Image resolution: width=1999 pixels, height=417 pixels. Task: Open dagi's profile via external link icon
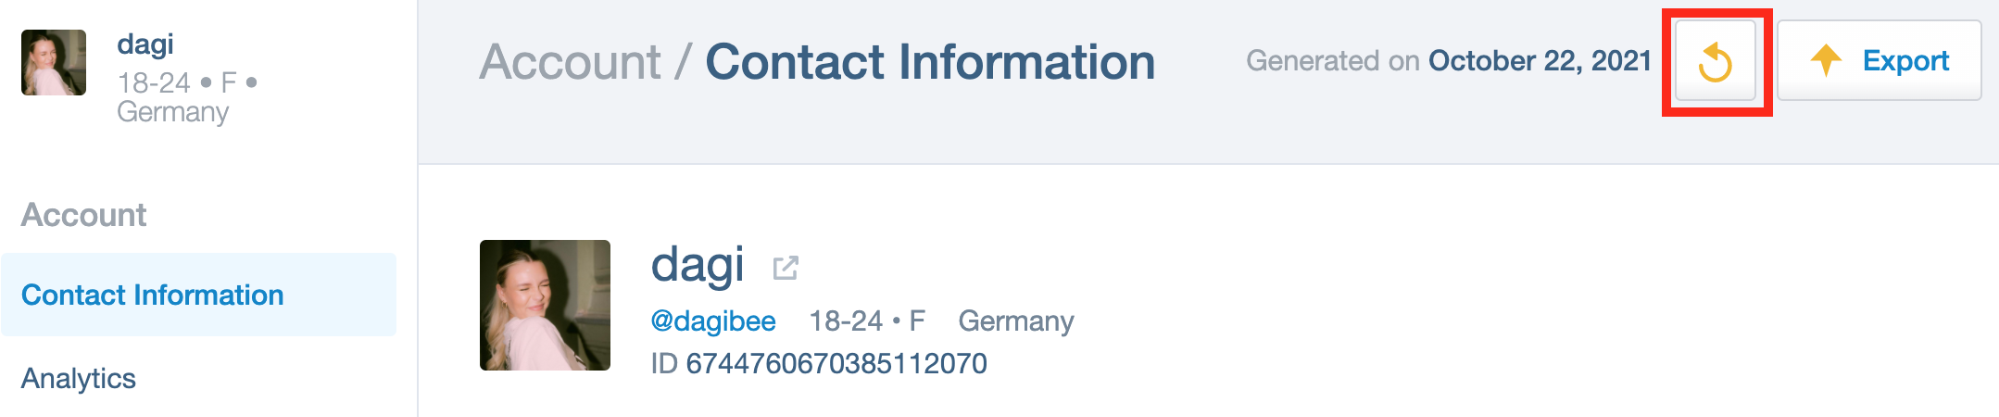(x=786, y=268)
